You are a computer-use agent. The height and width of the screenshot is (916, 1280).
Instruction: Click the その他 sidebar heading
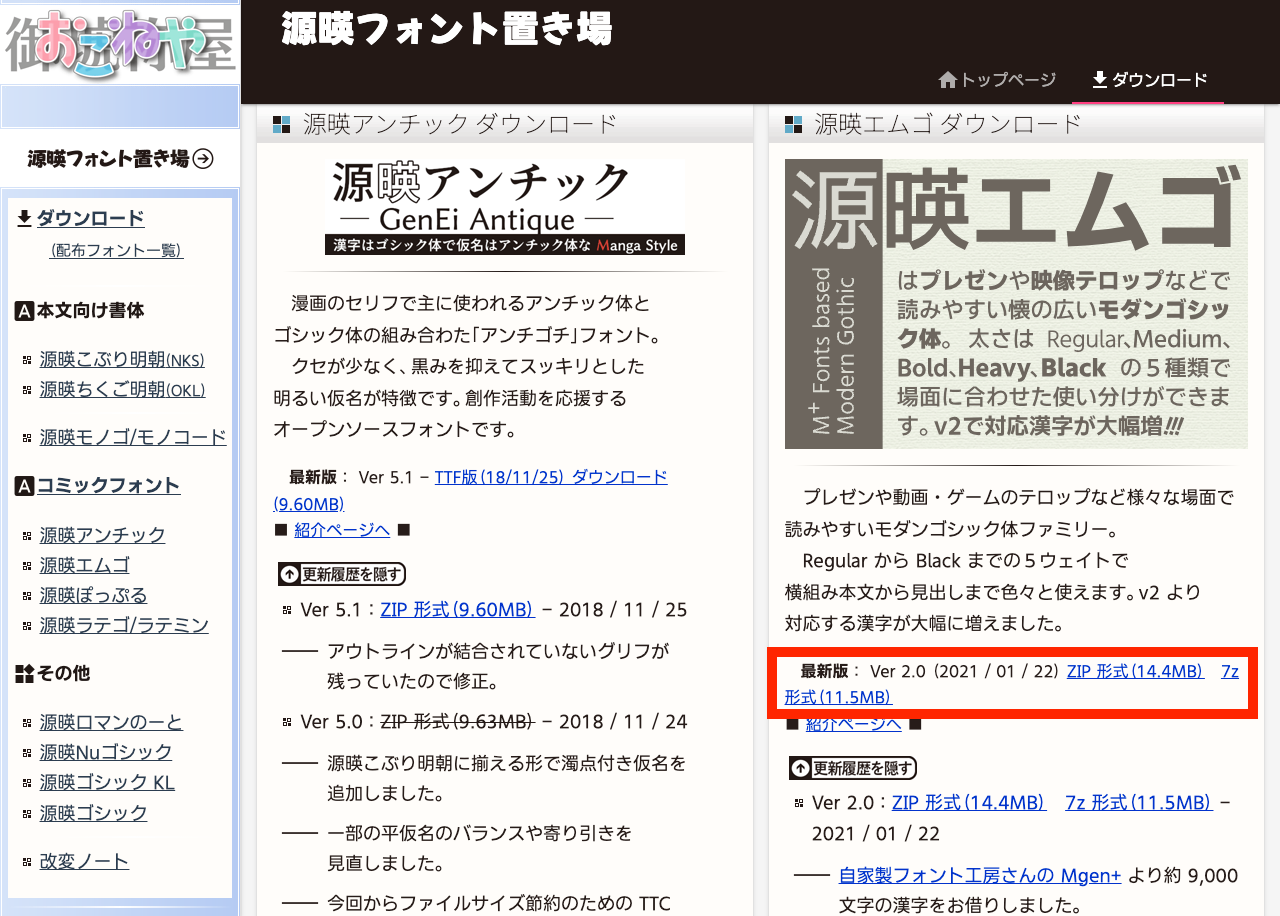tap(63, 674)
